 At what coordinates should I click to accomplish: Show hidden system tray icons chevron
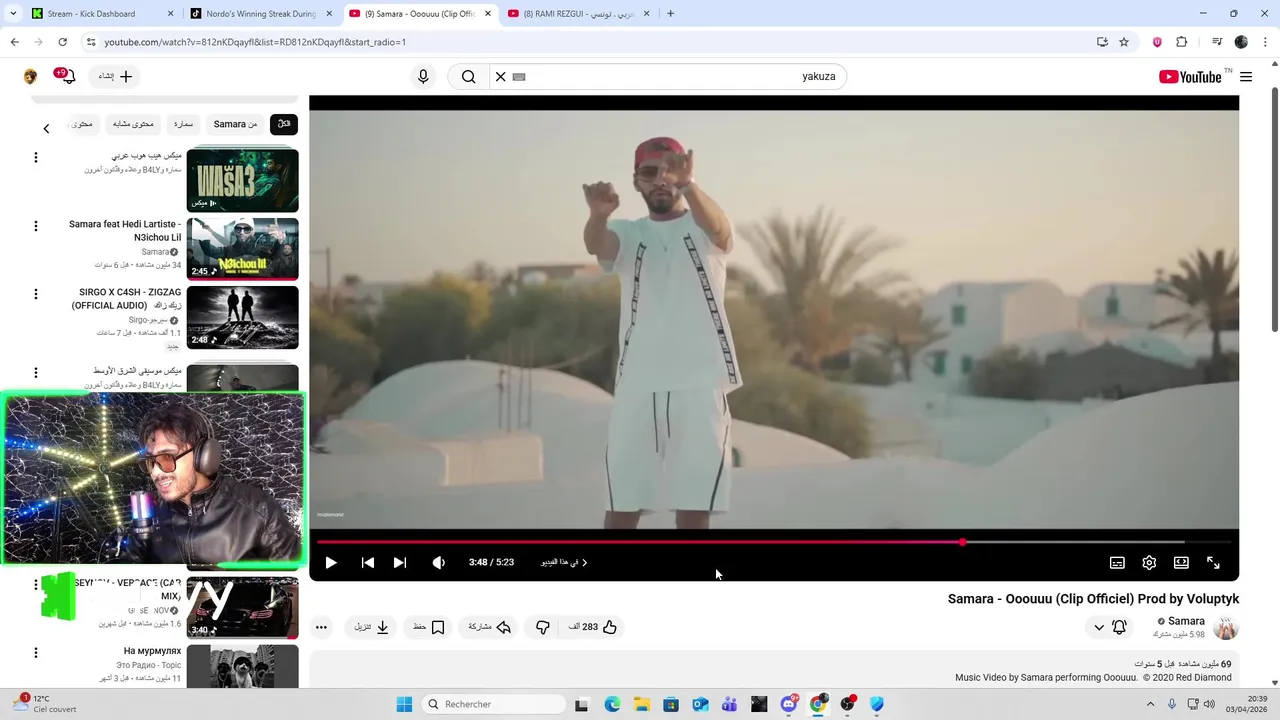pos(1150,704)
